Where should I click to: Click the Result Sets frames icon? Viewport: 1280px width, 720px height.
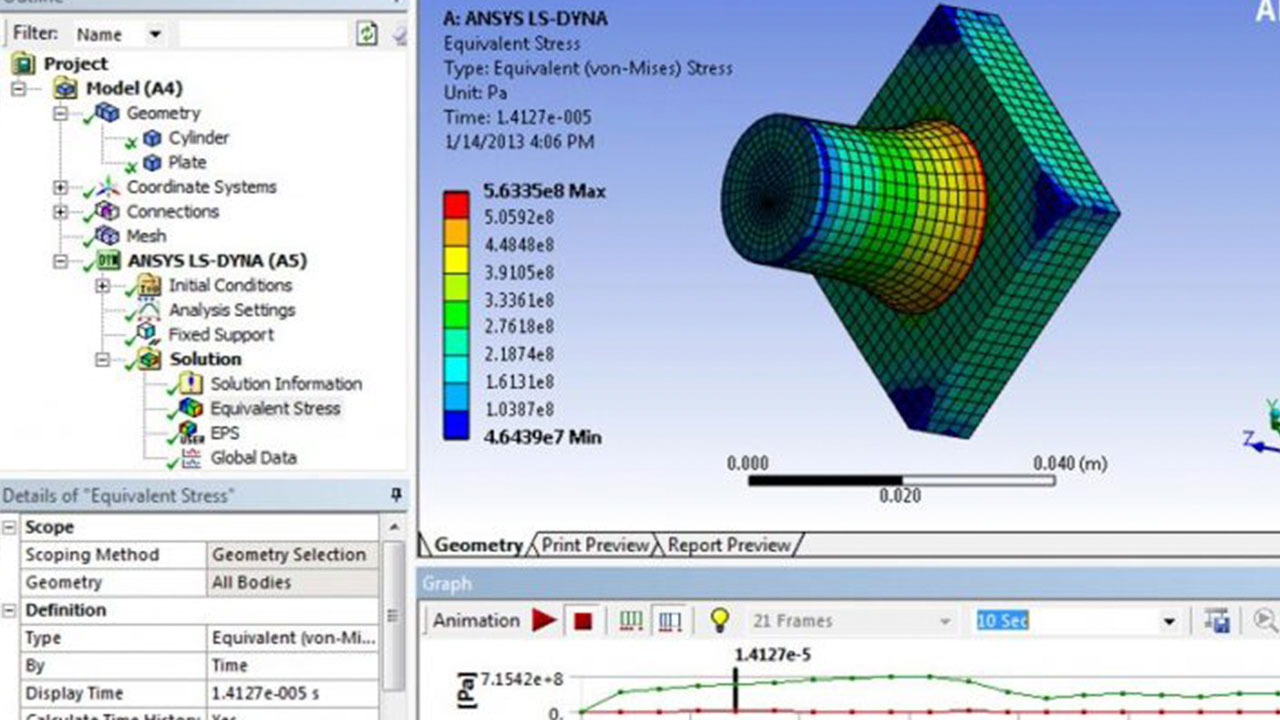(670, 621)
